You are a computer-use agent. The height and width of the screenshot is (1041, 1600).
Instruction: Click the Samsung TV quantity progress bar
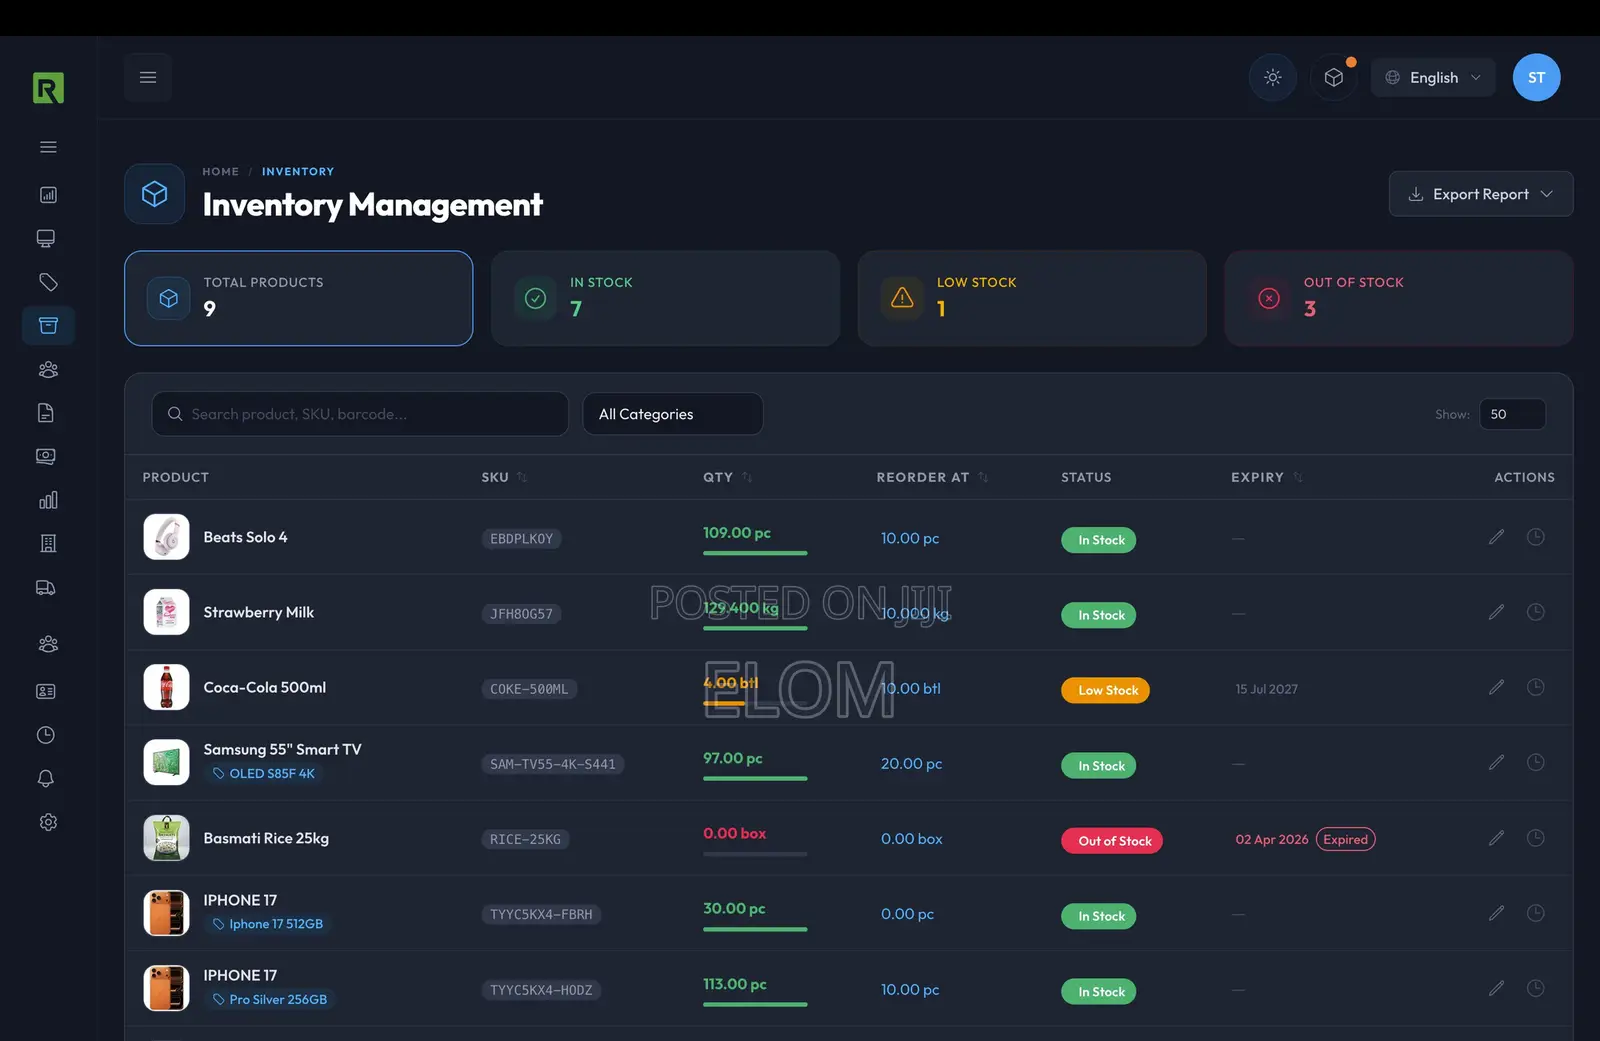click(755, 779)
